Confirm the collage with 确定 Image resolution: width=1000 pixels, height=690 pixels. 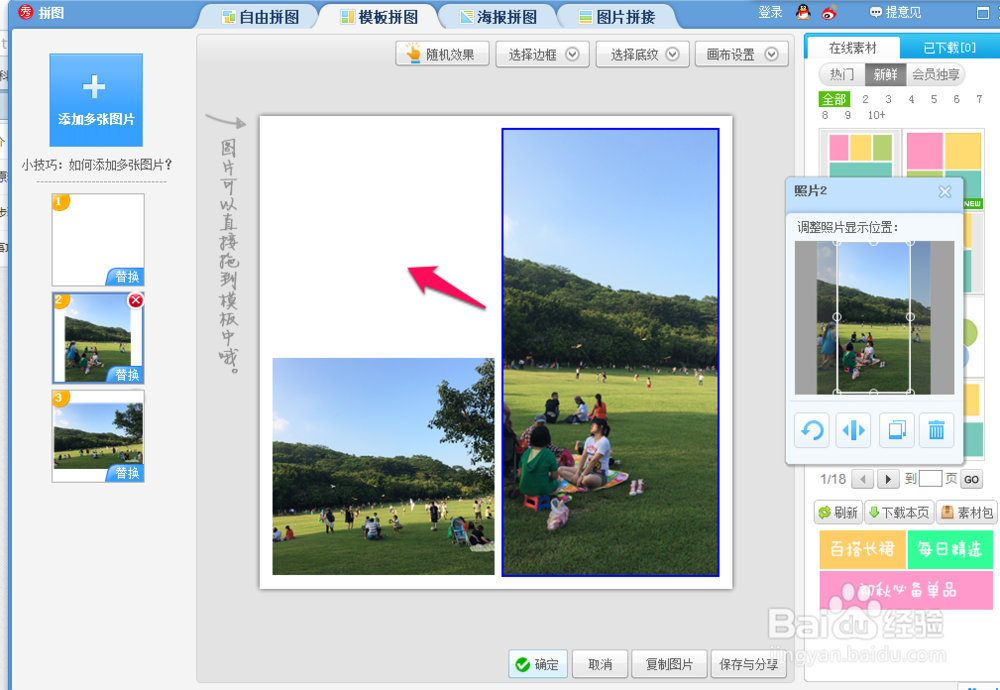[x=538, y=663]
